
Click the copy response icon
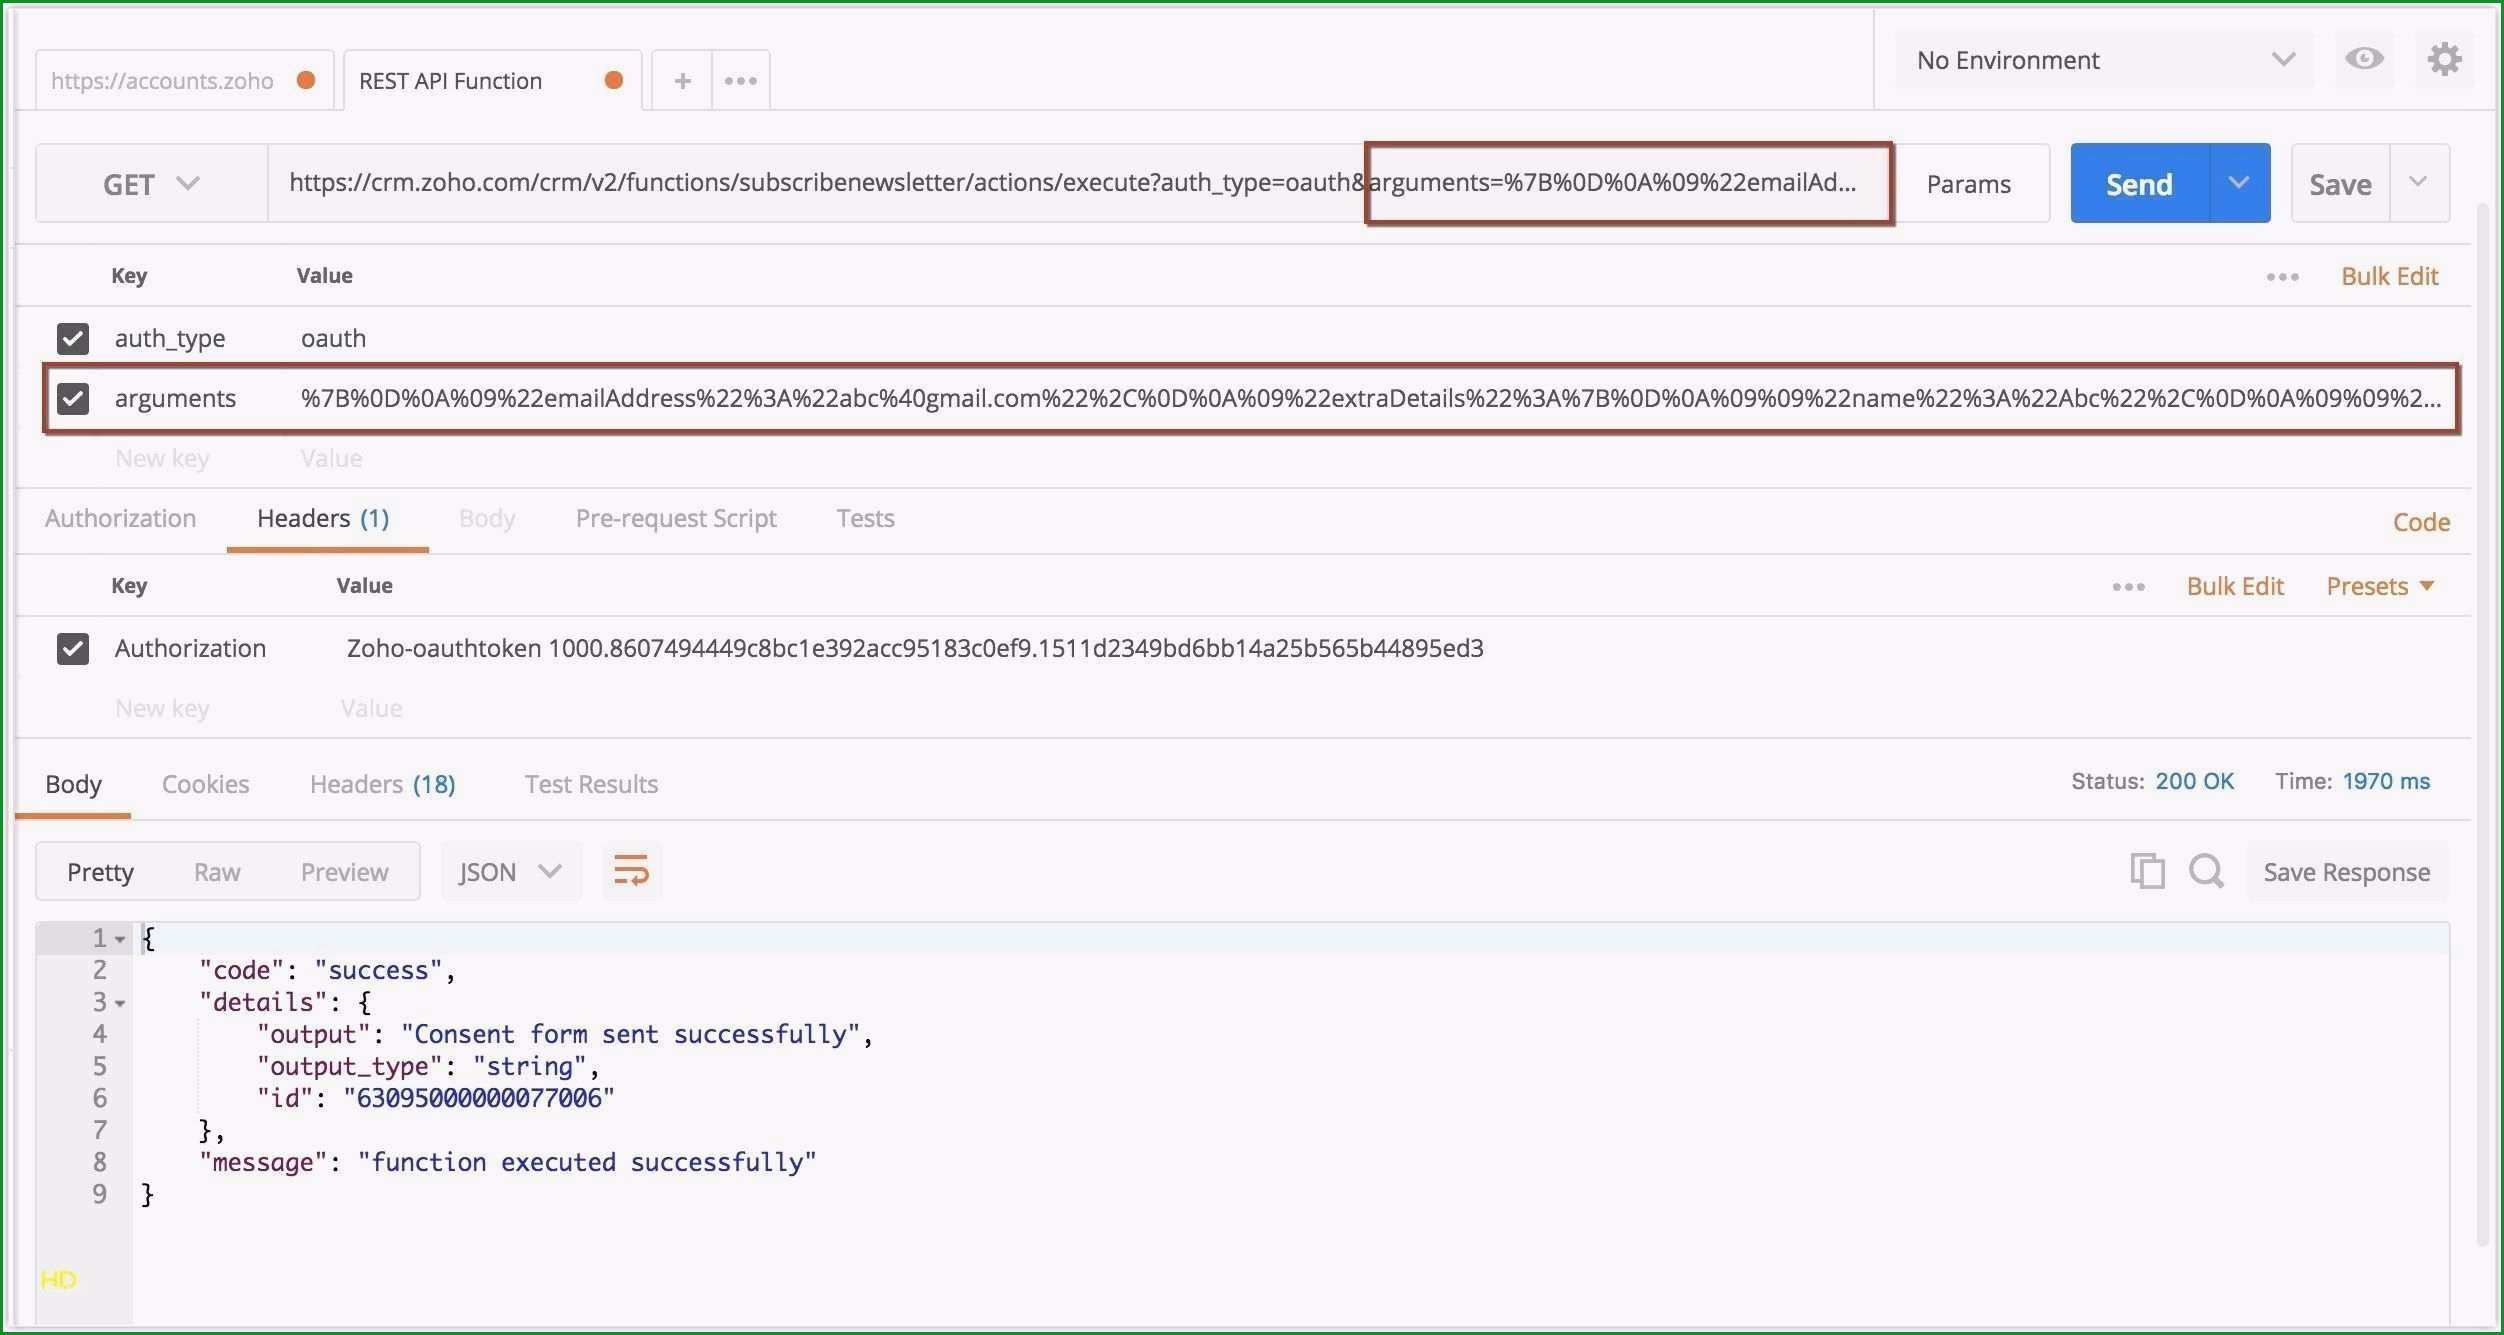(x=2145, y=870)
